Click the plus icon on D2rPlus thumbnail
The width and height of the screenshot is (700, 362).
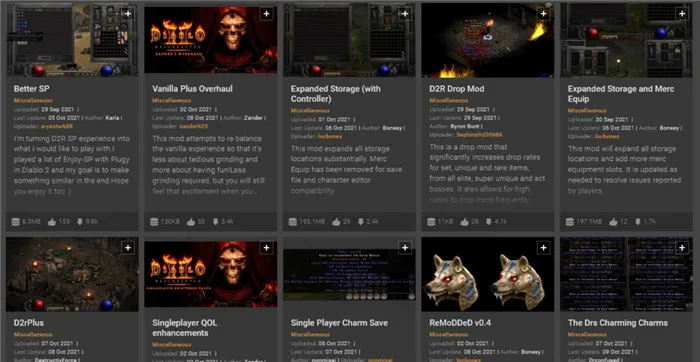(128, 248)
